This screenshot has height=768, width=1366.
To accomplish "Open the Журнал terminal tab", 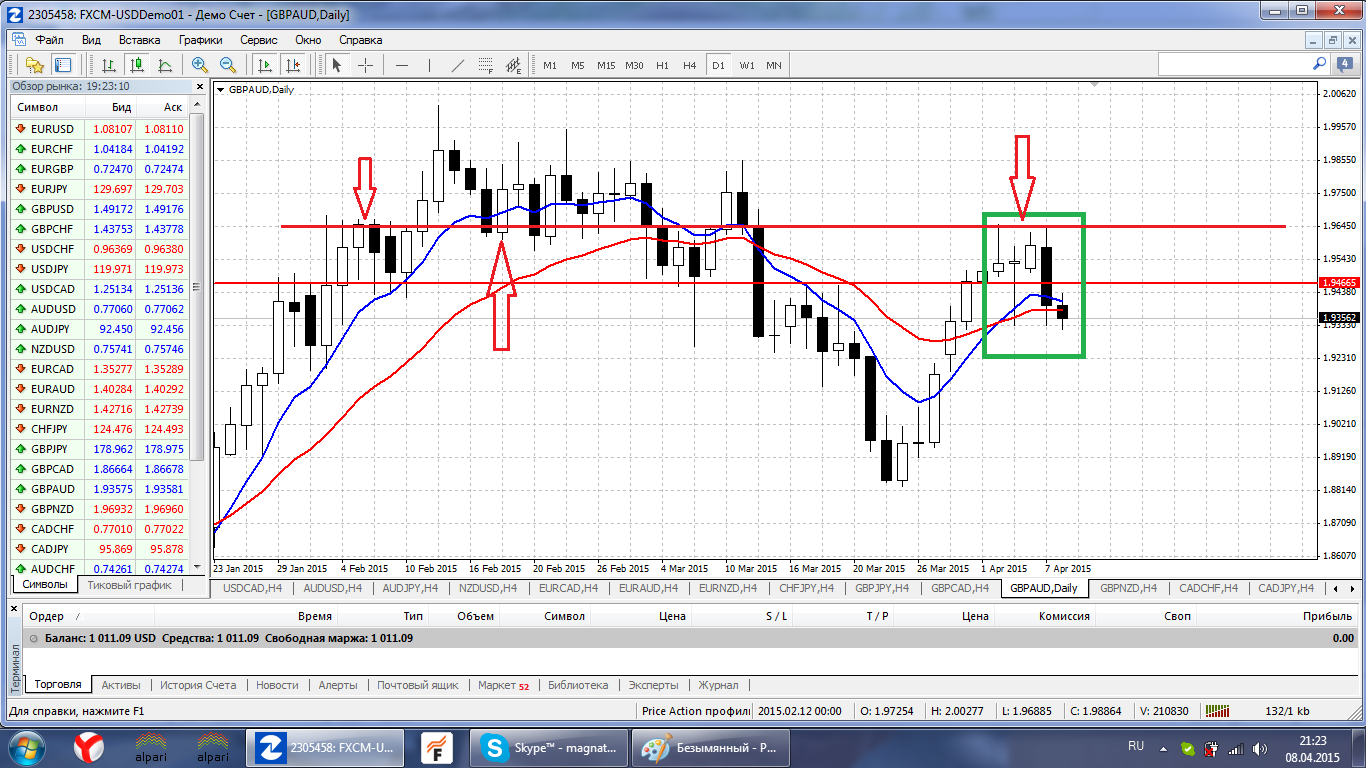I will click(718, 685).
